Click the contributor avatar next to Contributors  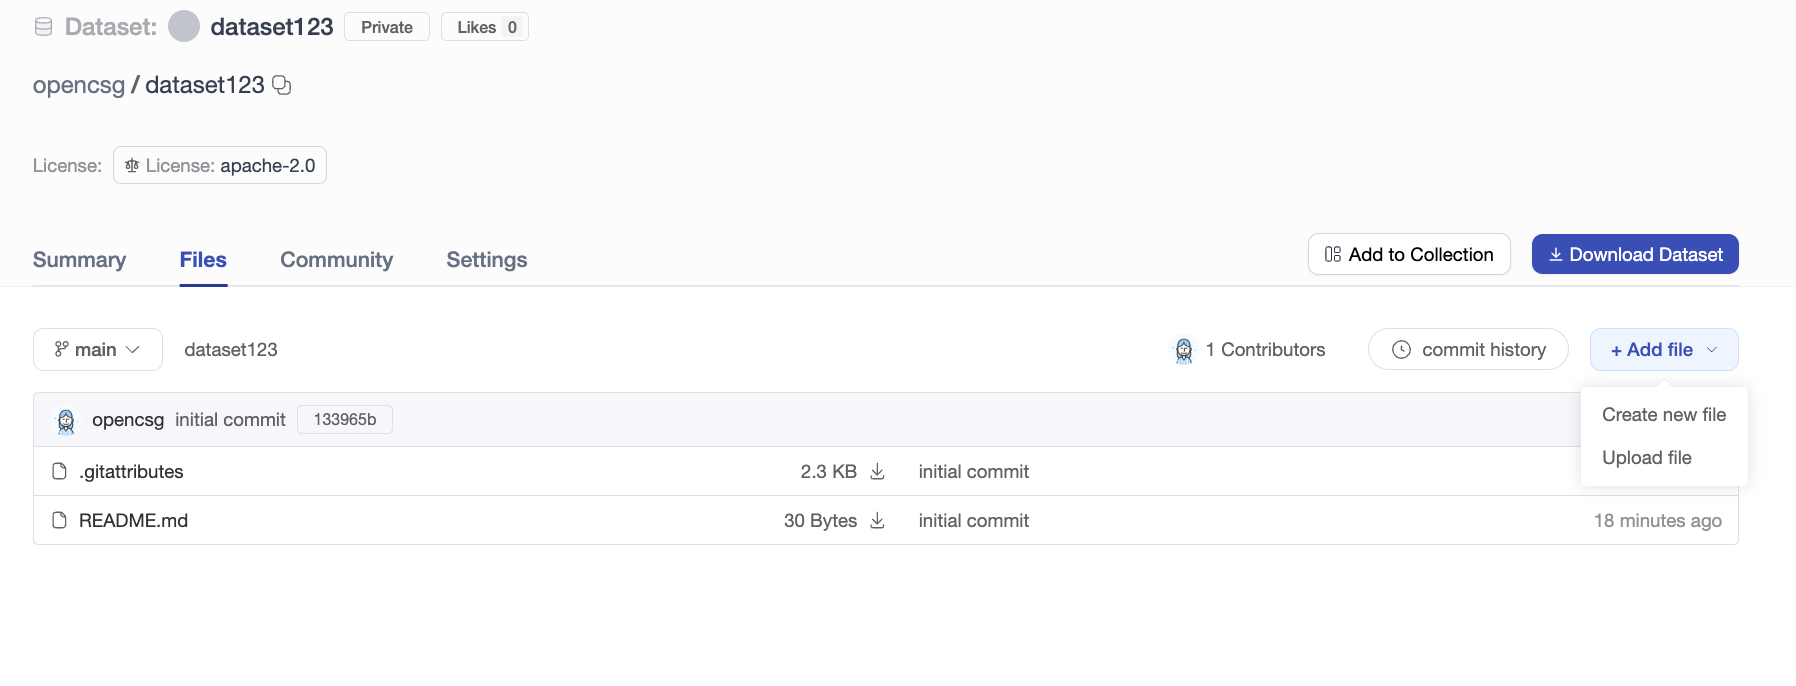coord(1184,350)
